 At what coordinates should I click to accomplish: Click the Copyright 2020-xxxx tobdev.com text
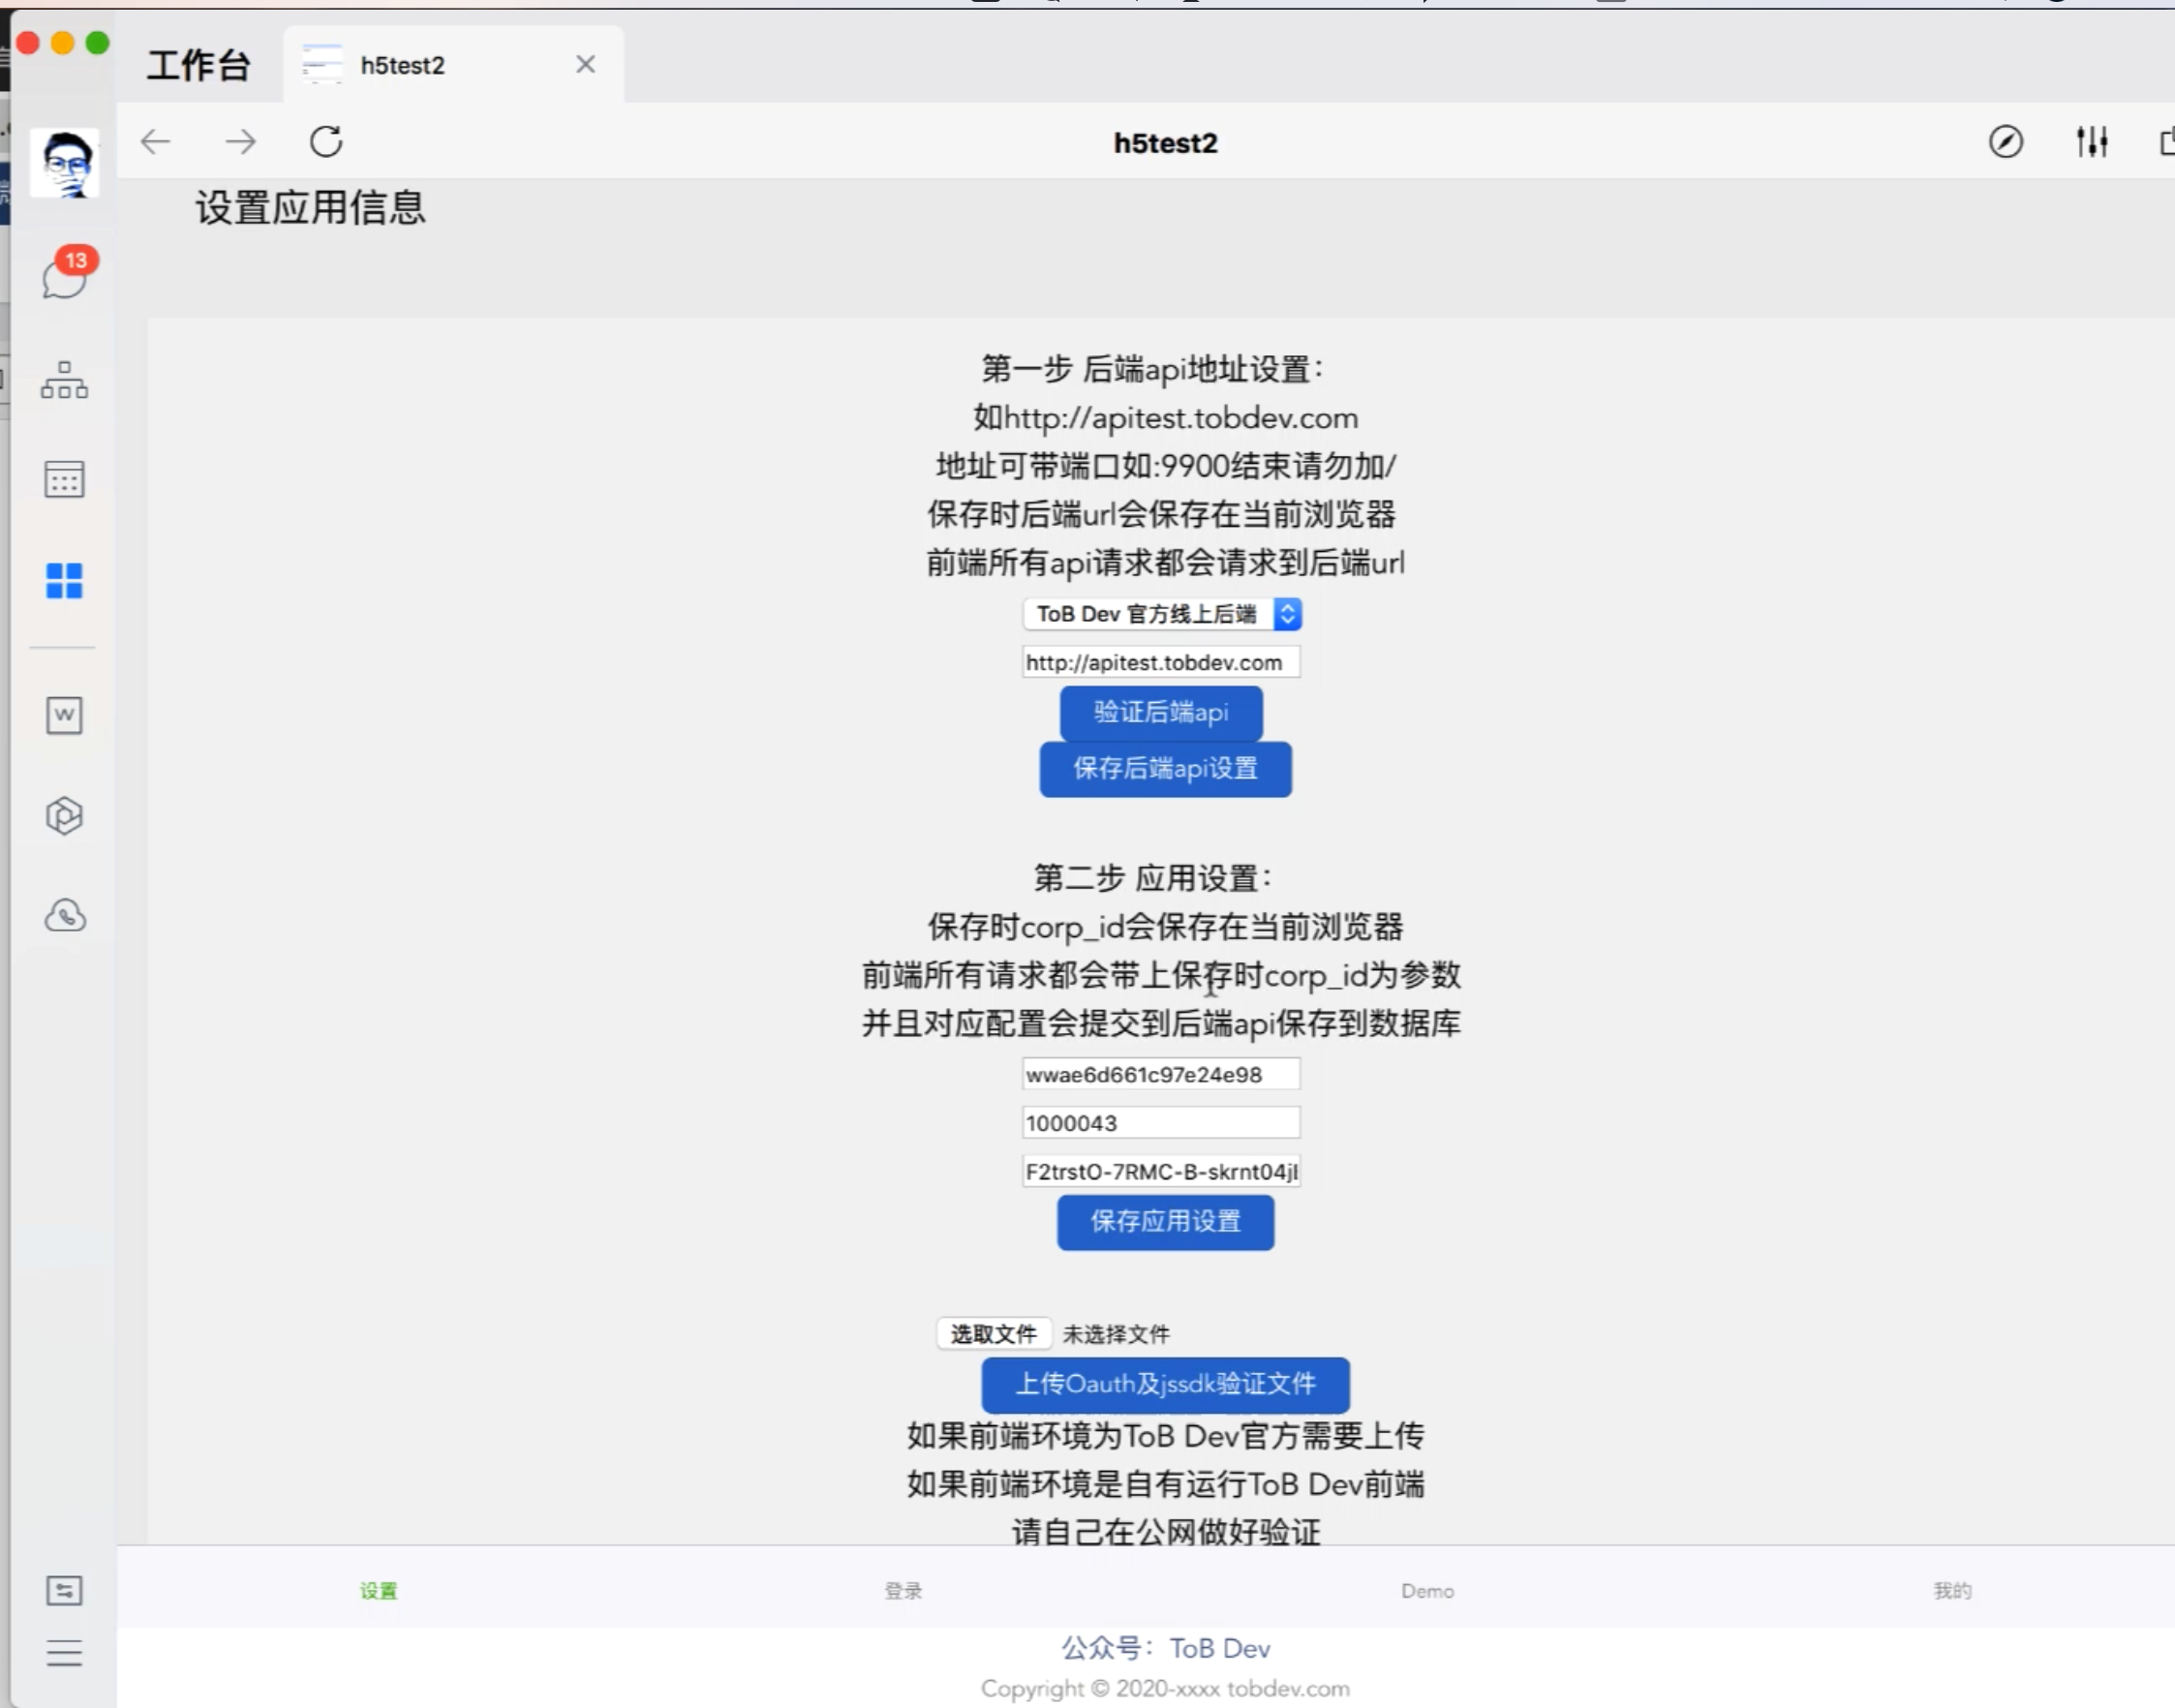[x=1165, y=1689]
